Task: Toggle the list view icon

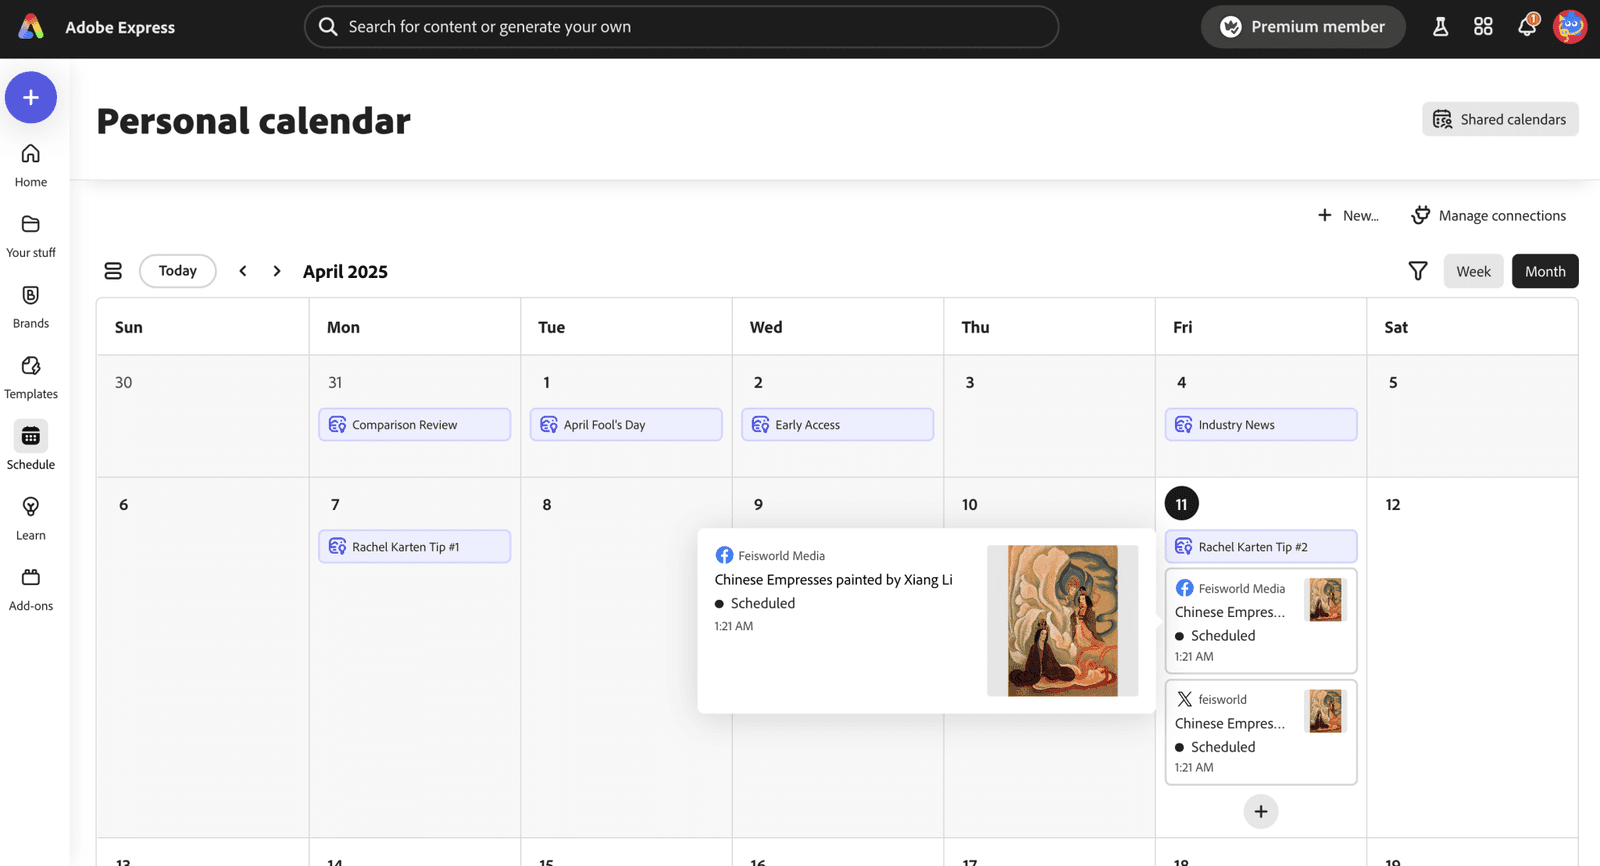Action: click(113, 271)
